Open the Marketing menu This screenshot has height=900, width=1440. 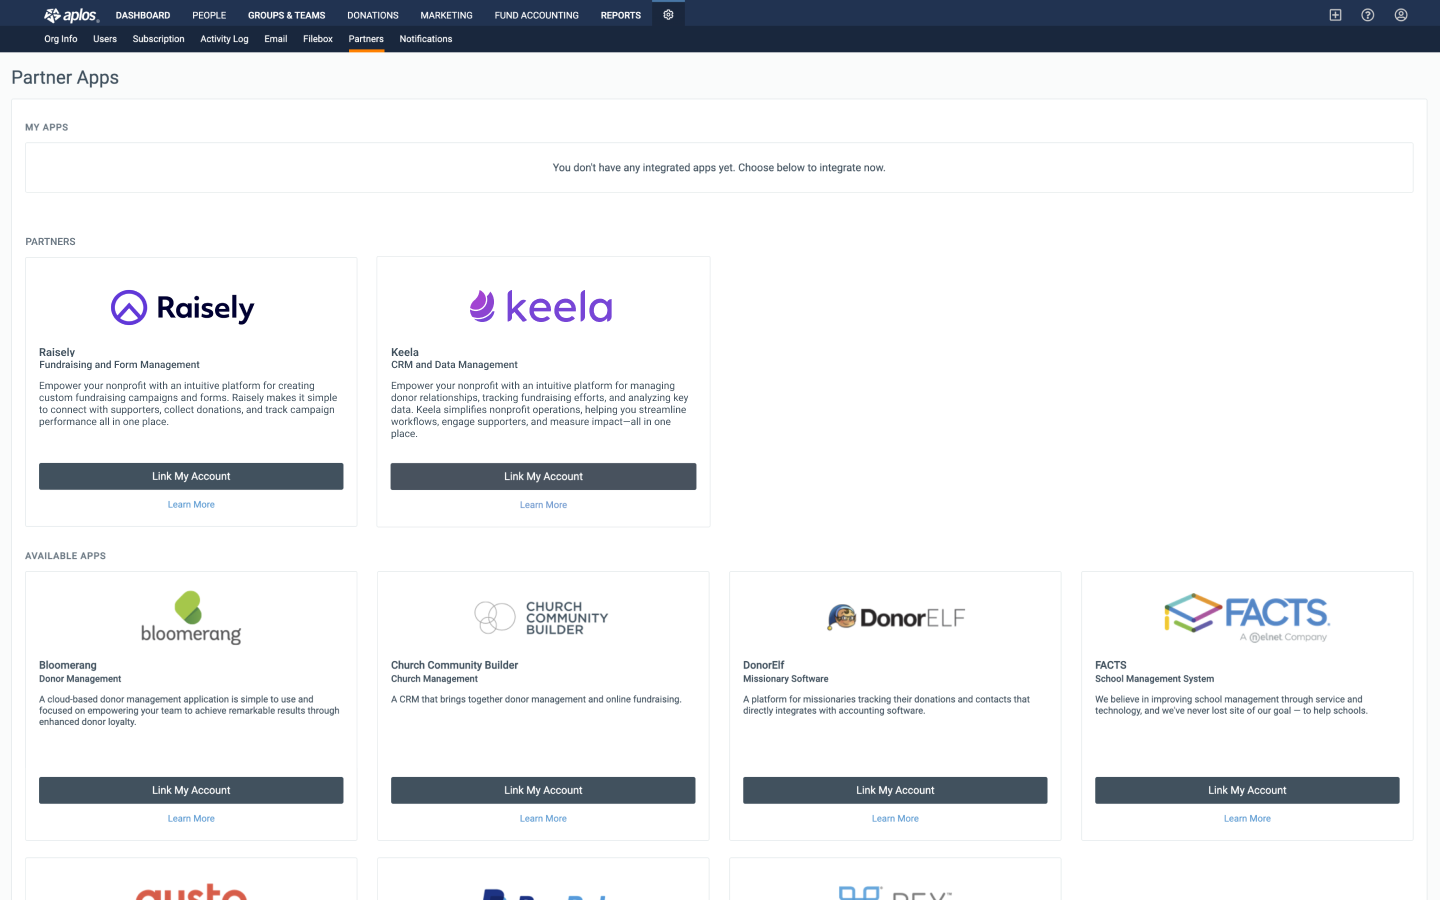pos(447,15)
